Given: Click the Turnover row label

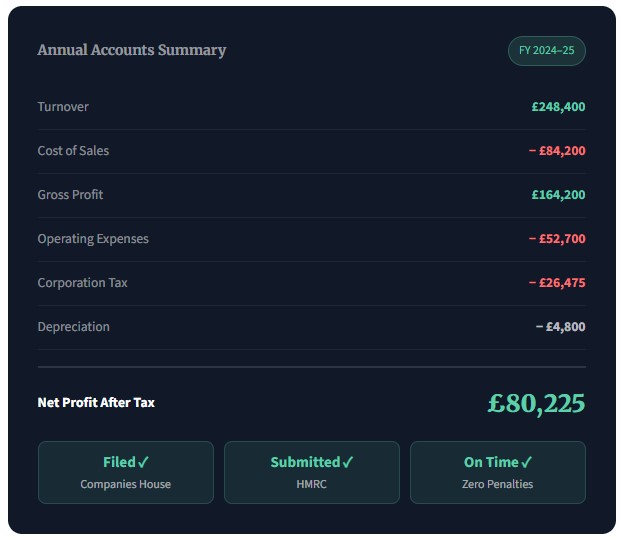Looking at the screenshot, I should pyautogui.click(x=63, y=107).
